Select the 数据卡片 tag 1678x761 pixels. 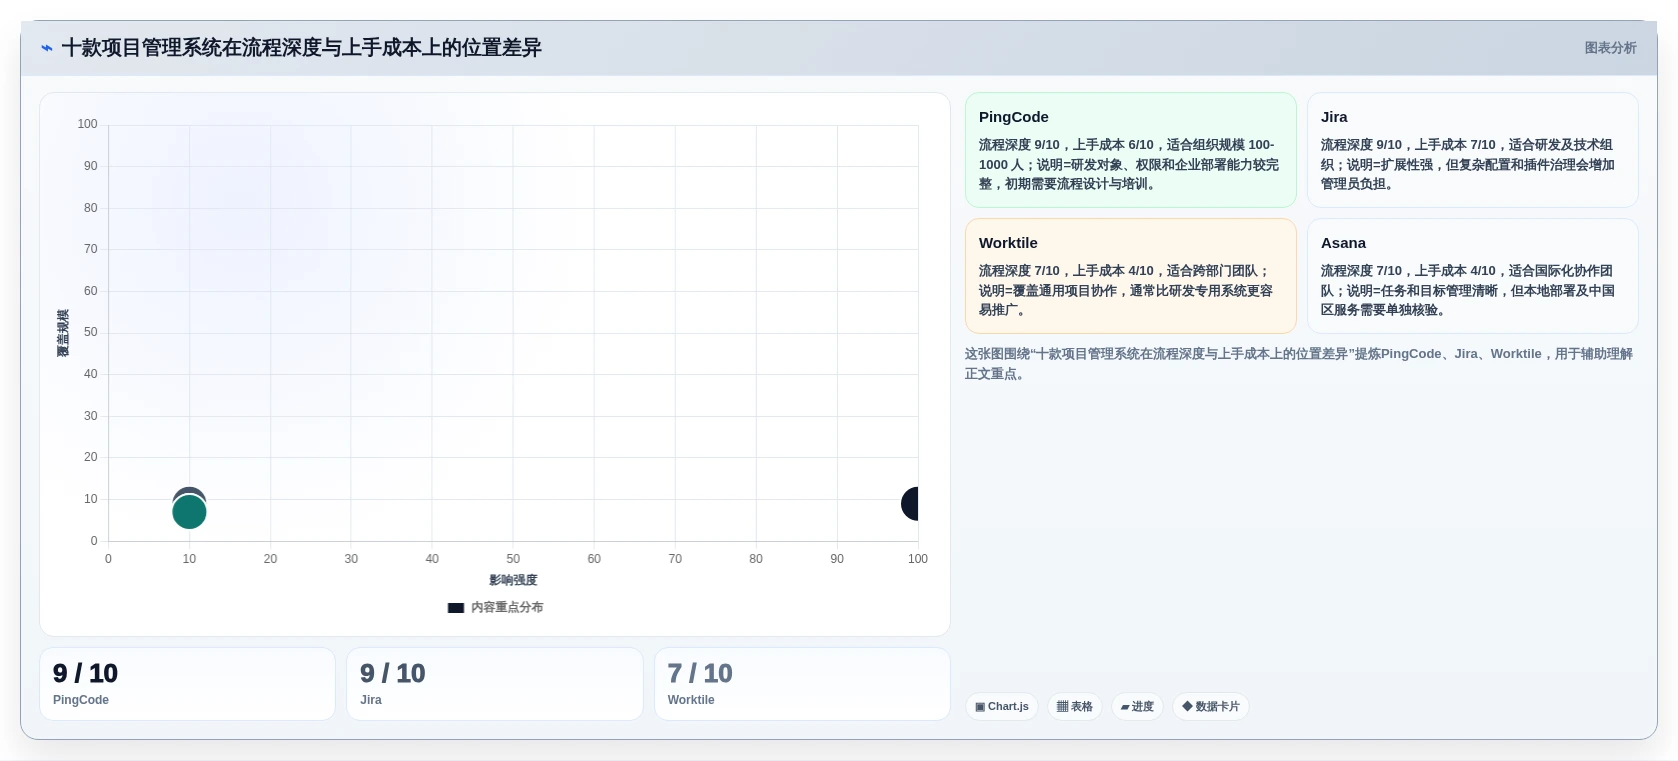1211,706
